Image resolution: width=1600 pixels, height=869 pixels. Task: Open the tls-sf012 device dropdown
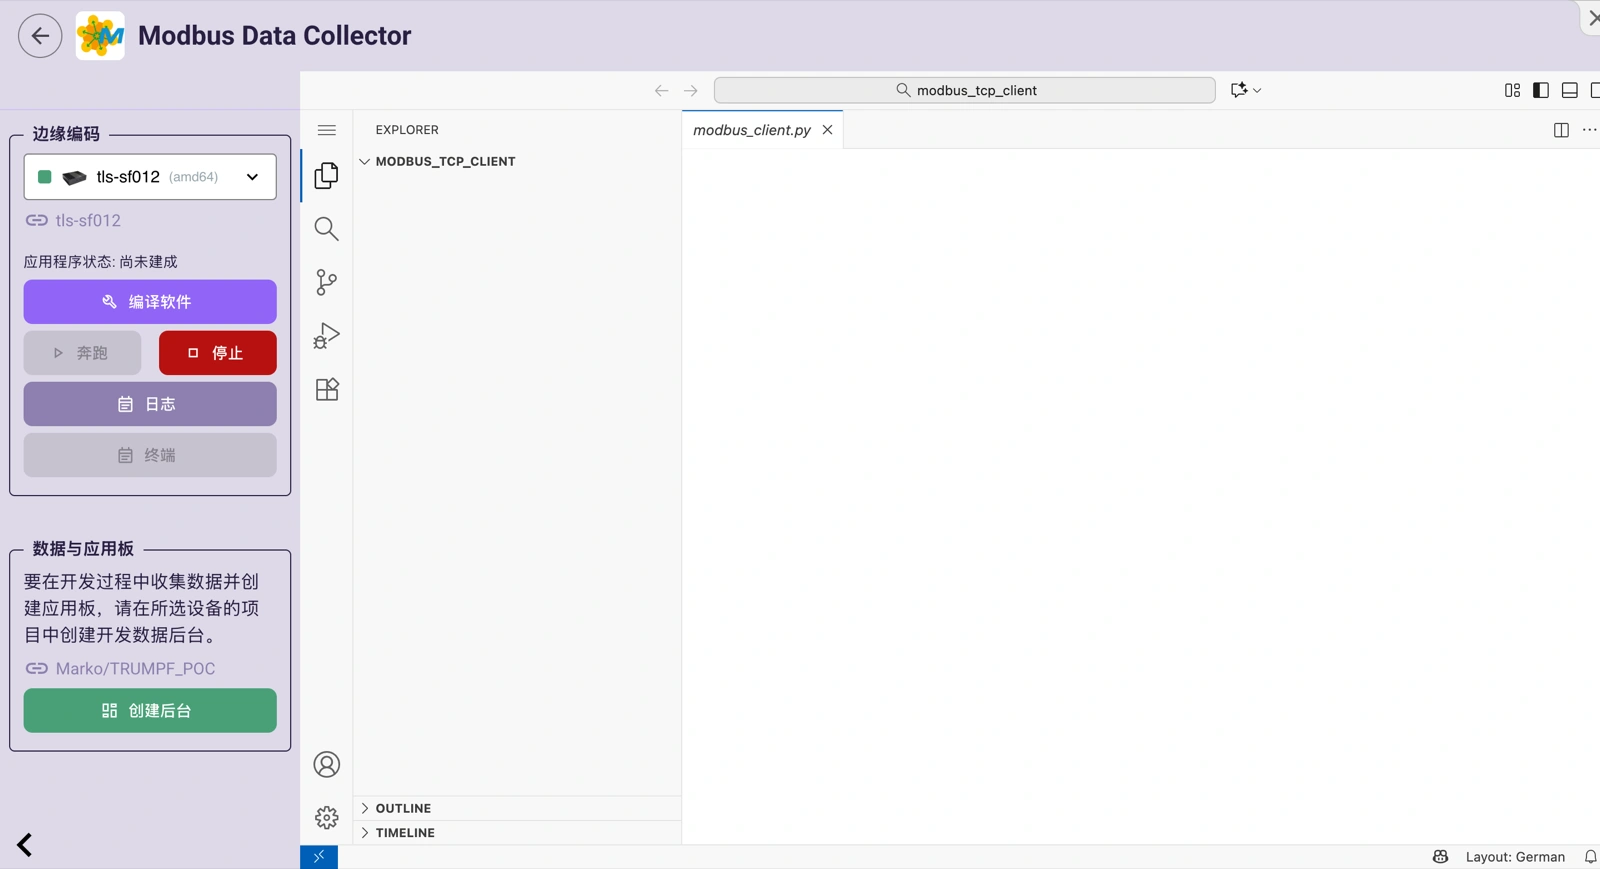(150, 177)
